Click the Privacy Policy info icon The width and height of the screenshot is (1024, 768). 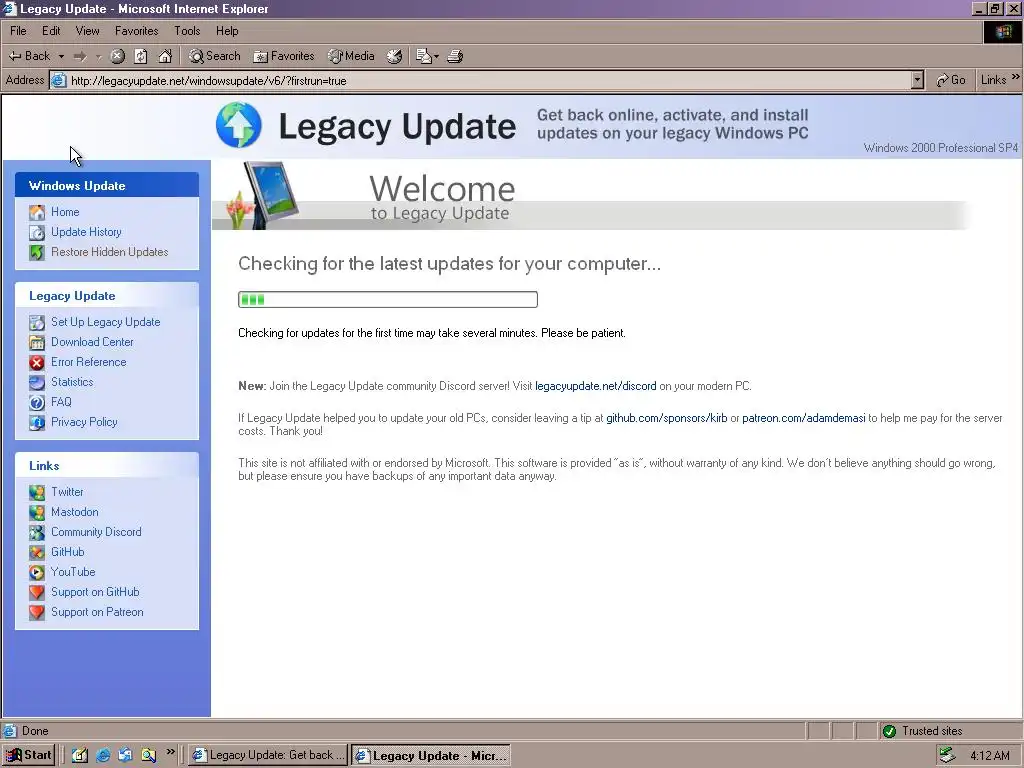37,423
